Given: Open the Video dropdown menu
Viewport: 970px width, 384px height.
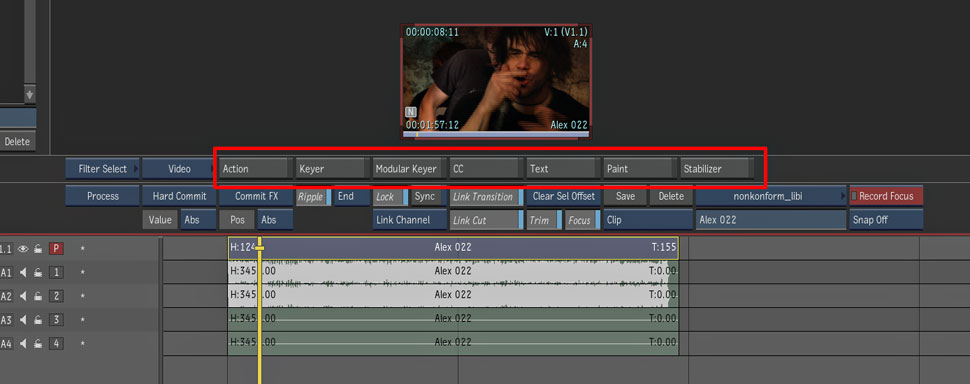Looking at the screenshot, I should pos(179,168).
